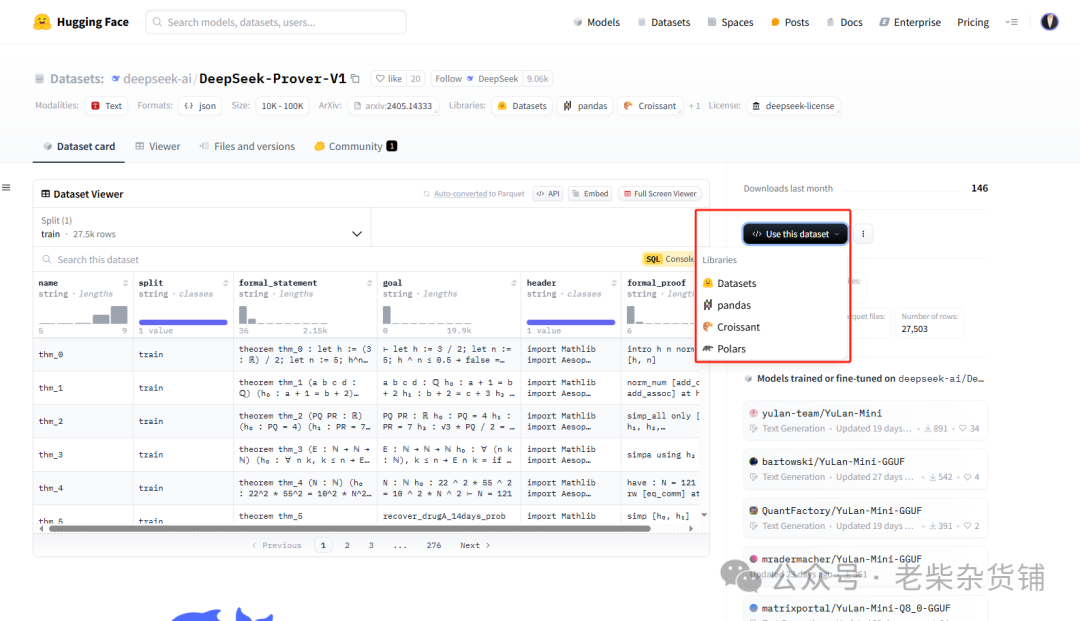
Task: Show the +1 additional libraries
Action: pos(694,106)
